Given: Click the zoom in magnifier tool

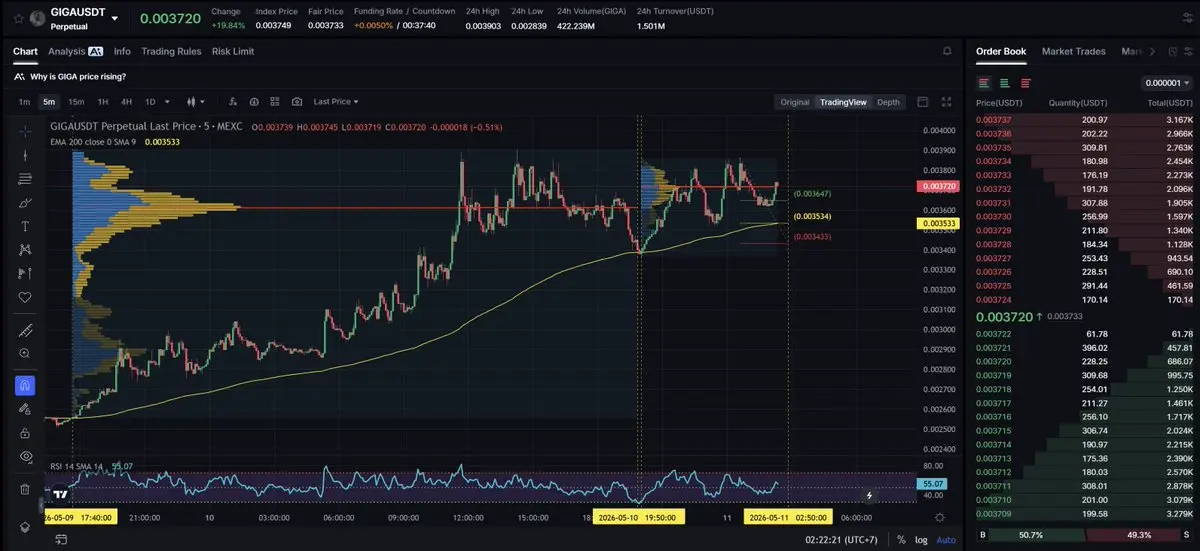Looking at the screenshot, I should click(25, 353).
